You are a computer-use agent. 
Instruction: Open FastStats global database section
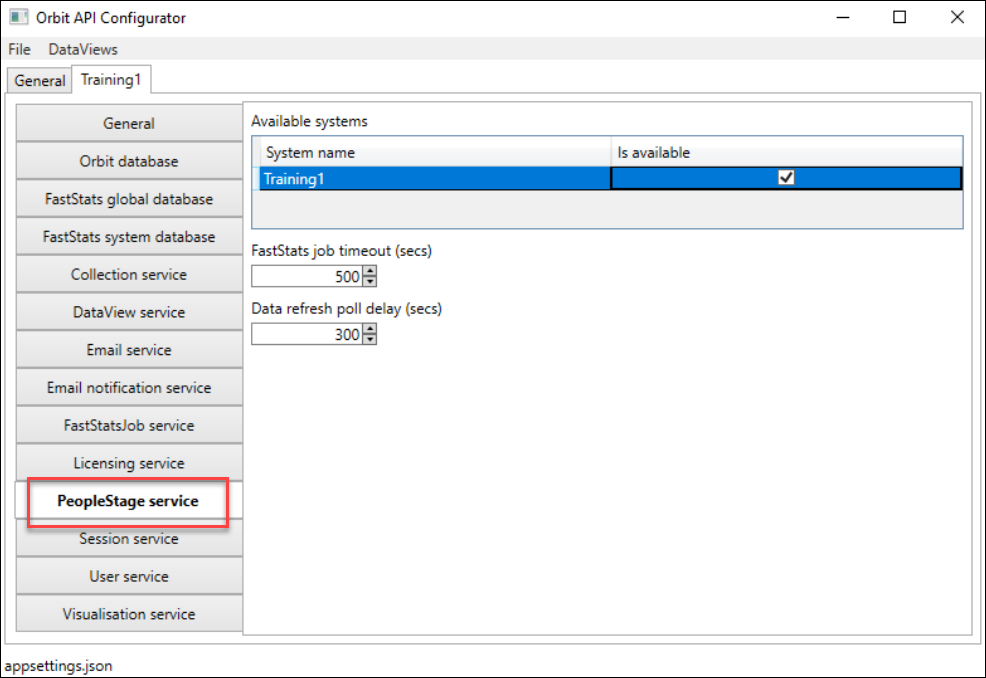[x=129, y=199]
